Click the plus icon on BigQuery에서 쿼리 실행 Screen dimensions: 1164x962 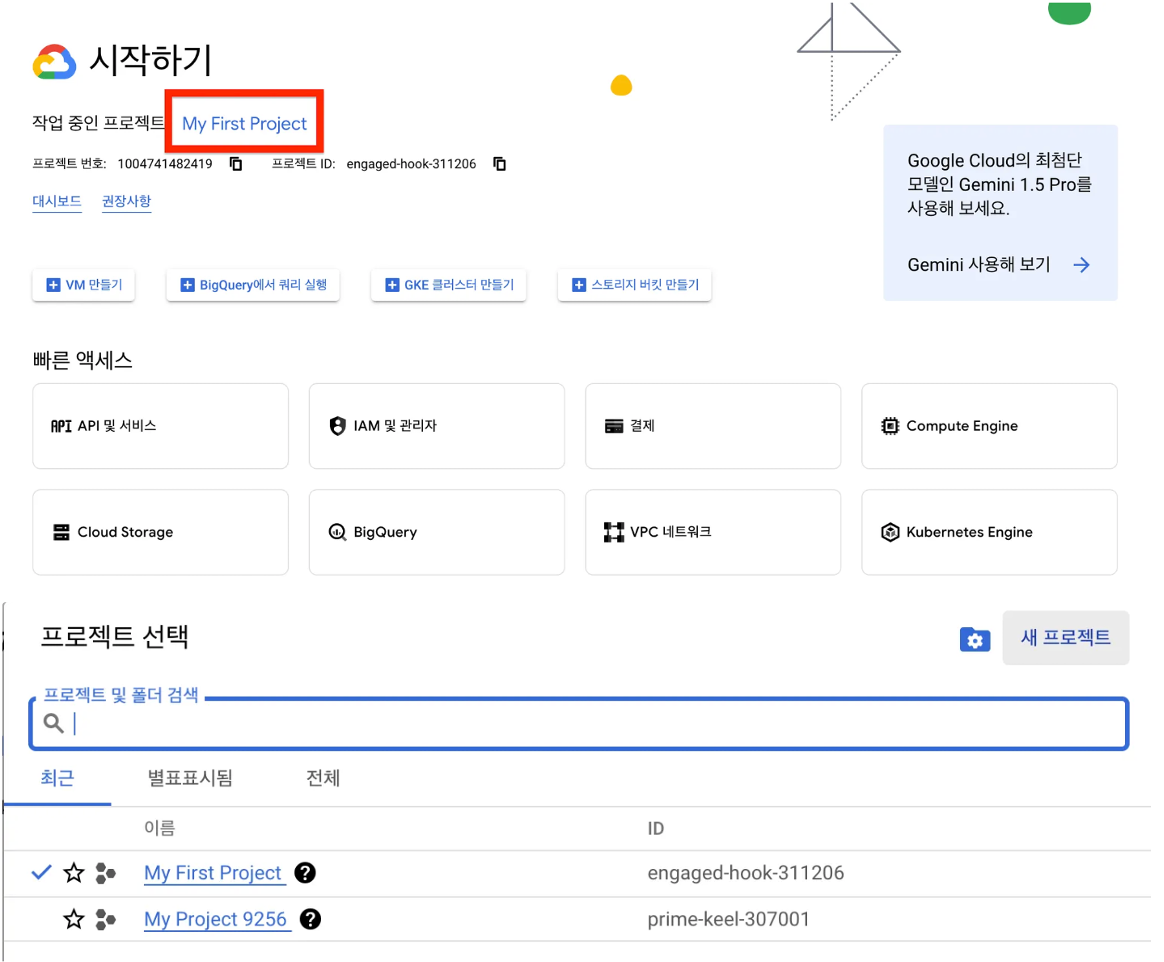(x=187, y=285)
